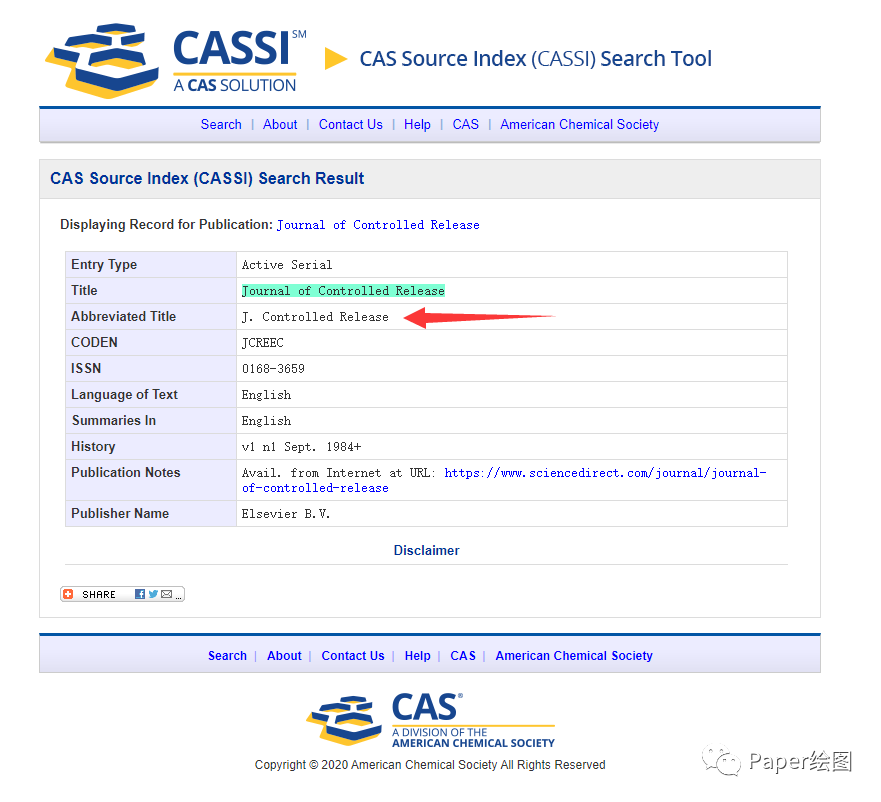Viewport: 881px width, 802px height.
Task: Click the copyright 2020 American Chemical Society notice
Action: click(430, 765)
